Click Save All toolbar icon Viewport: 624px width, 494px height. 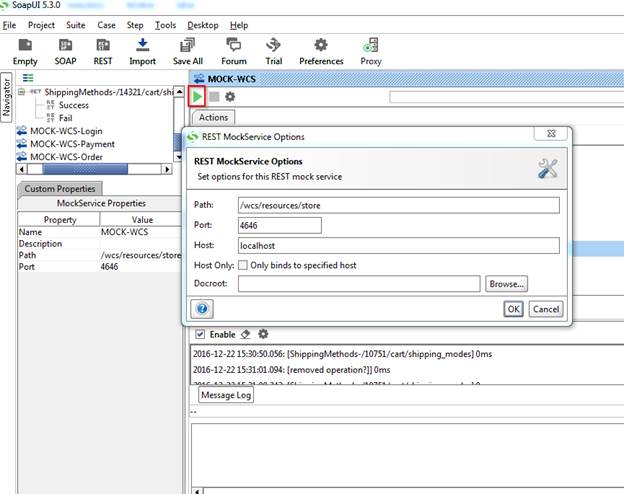(187, 52)
